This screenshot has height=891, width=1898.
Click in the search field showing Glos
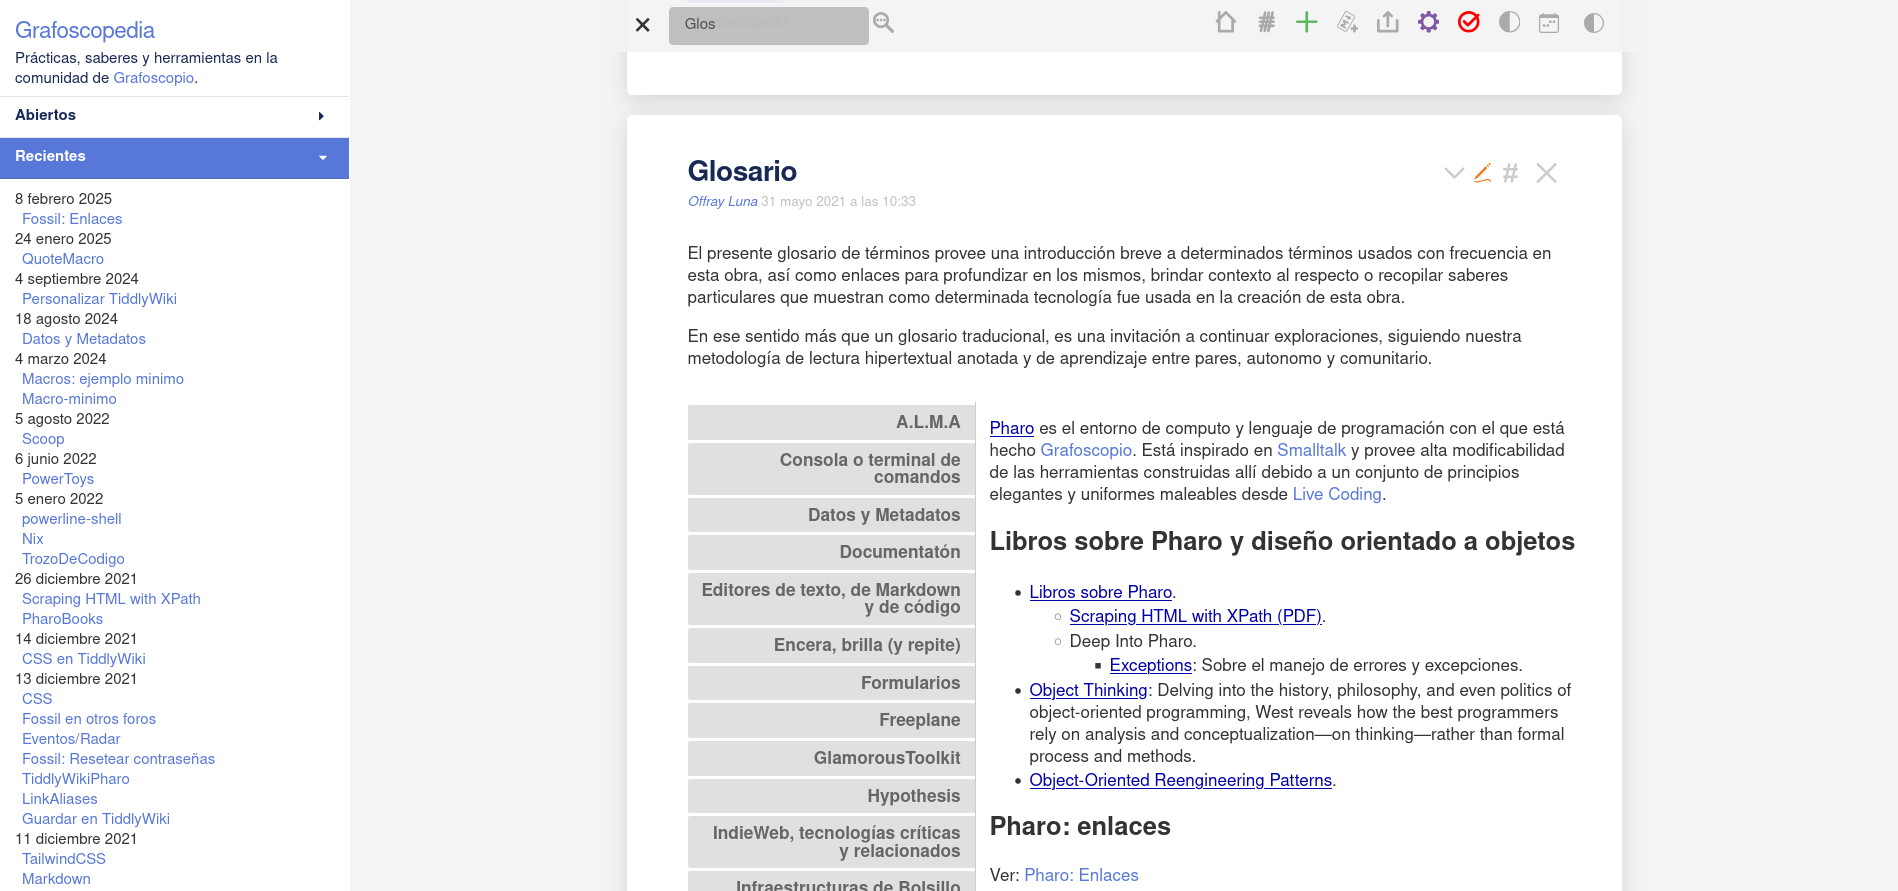click(768, 25)
